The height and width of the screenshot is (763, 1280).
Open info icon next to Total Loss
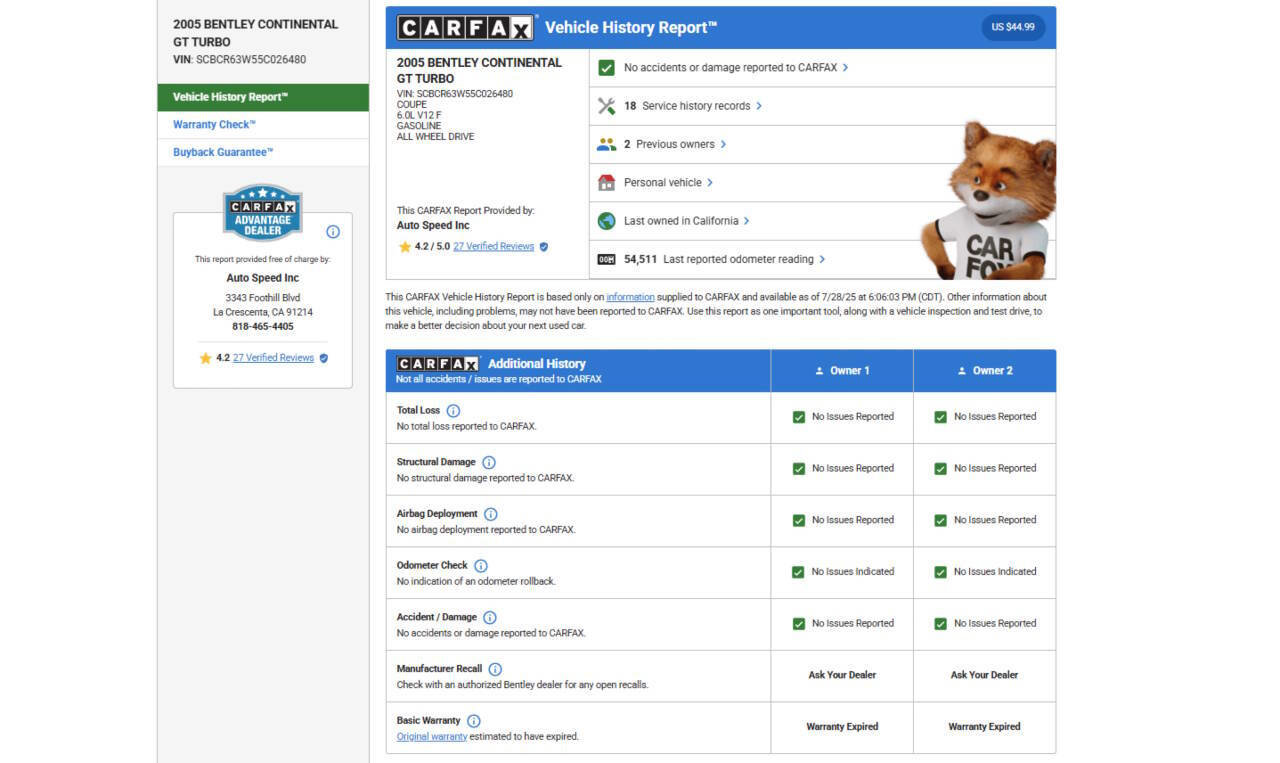[x=453, y=411]
